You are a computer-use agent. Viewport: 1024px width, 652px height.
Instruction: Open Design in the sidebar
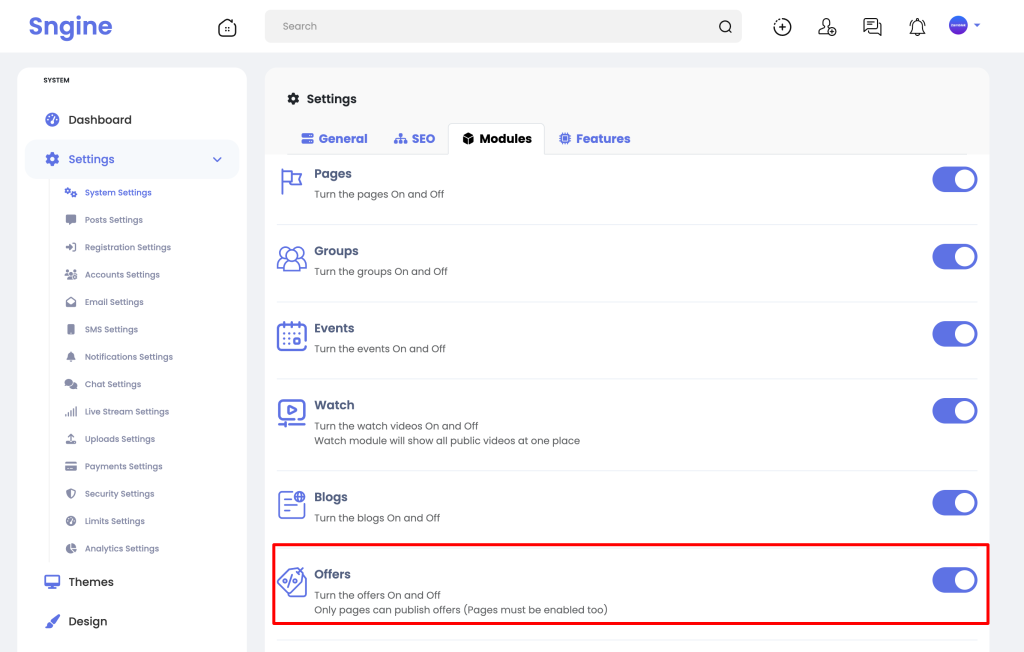coord(88,621)
